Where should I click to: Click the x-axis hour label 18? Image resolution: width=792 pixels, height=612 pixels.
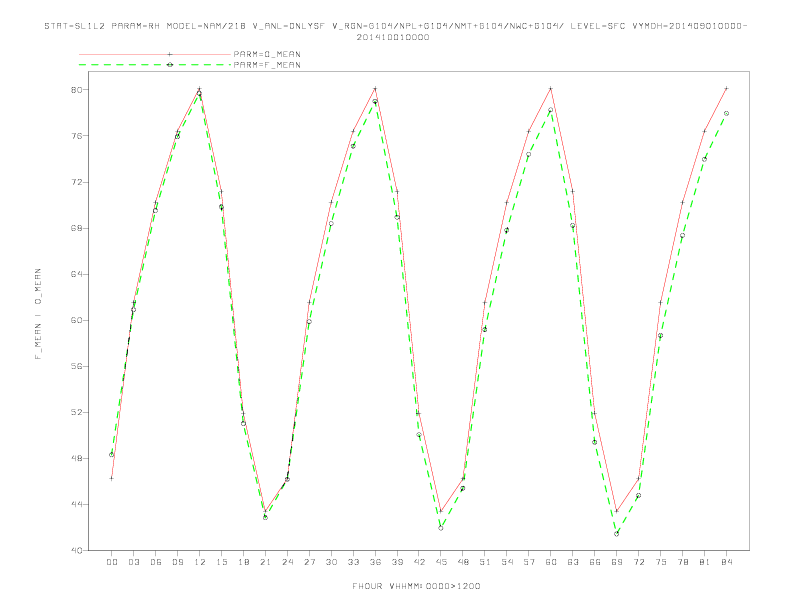(243, 562)
